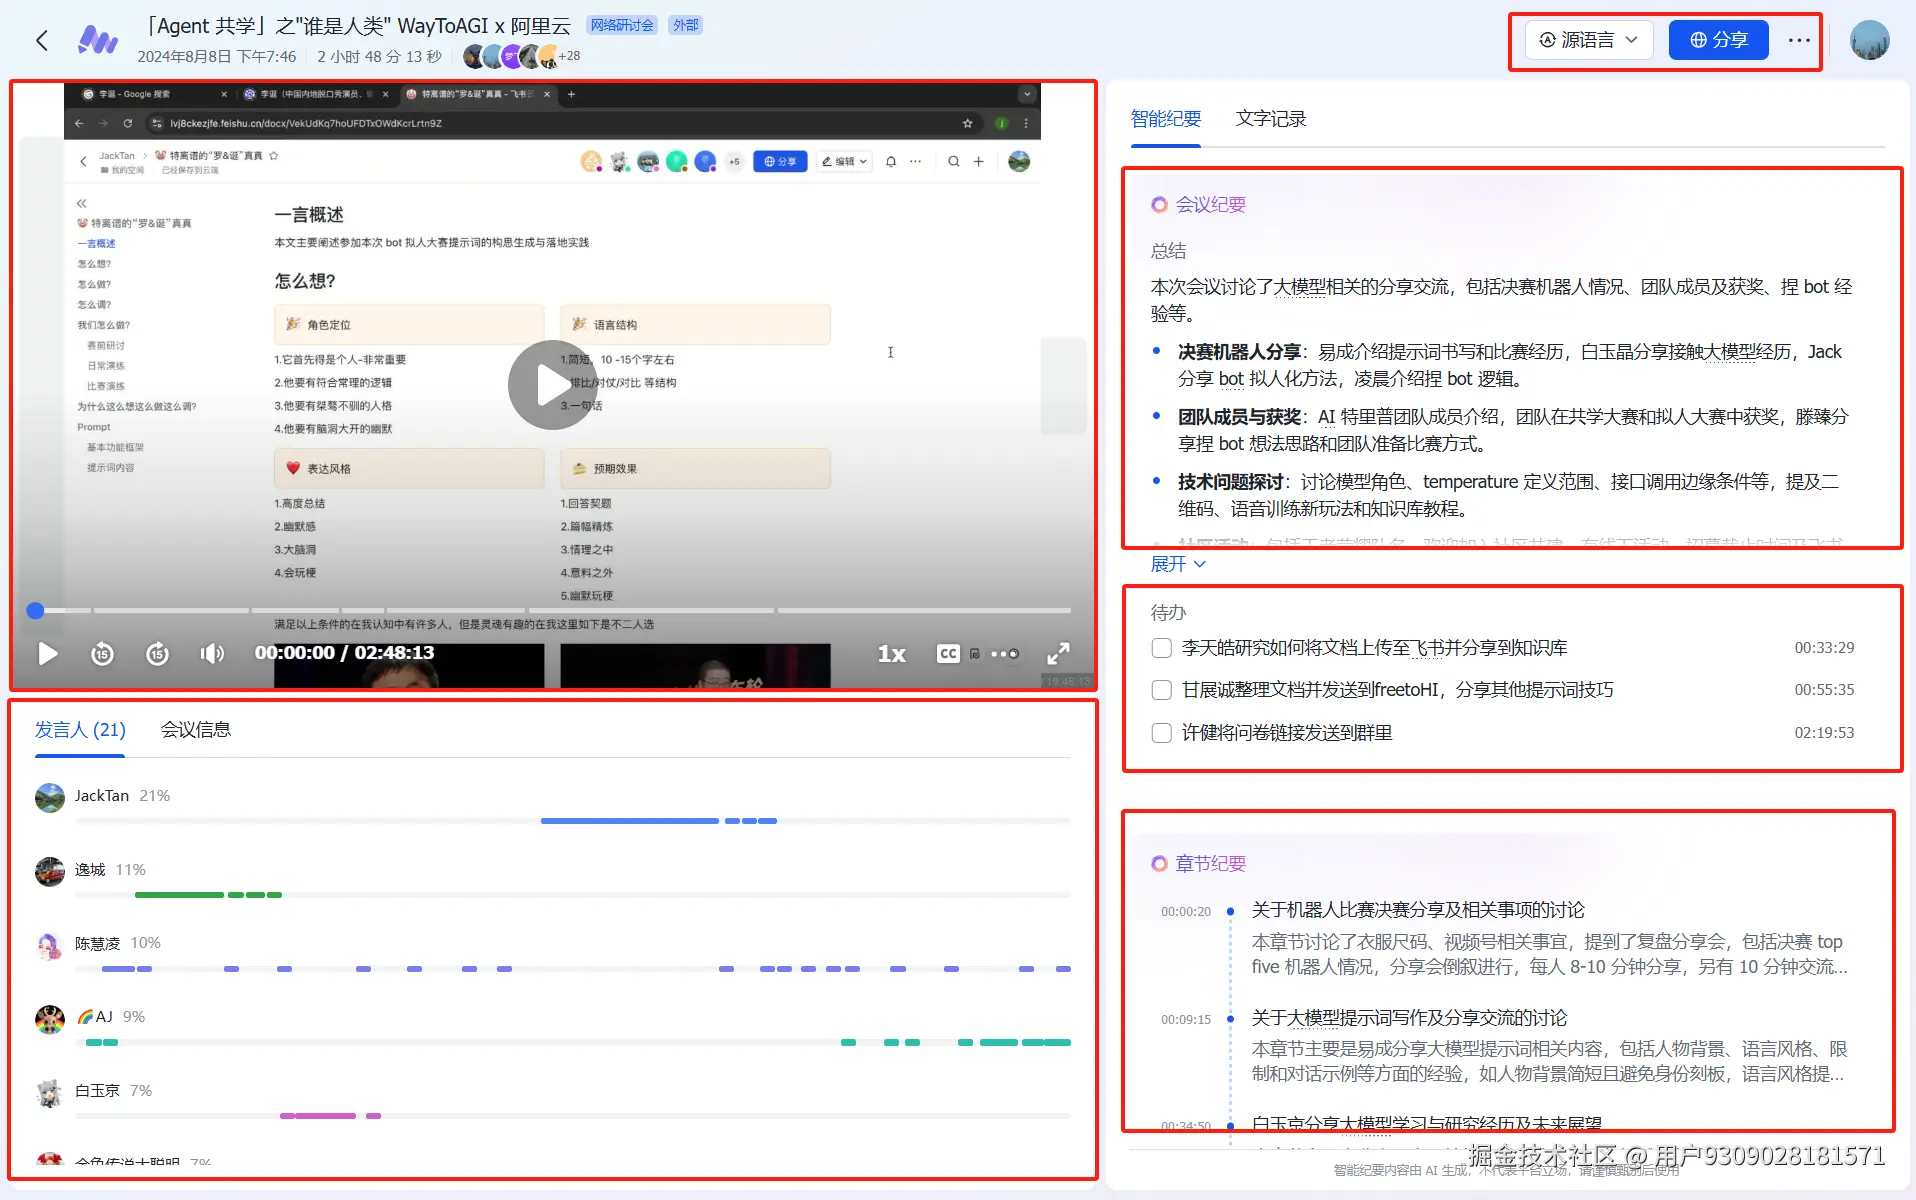Select speaker name 陈慧凌
This screenshot has height=1200, width=1916.
[97, 943]
